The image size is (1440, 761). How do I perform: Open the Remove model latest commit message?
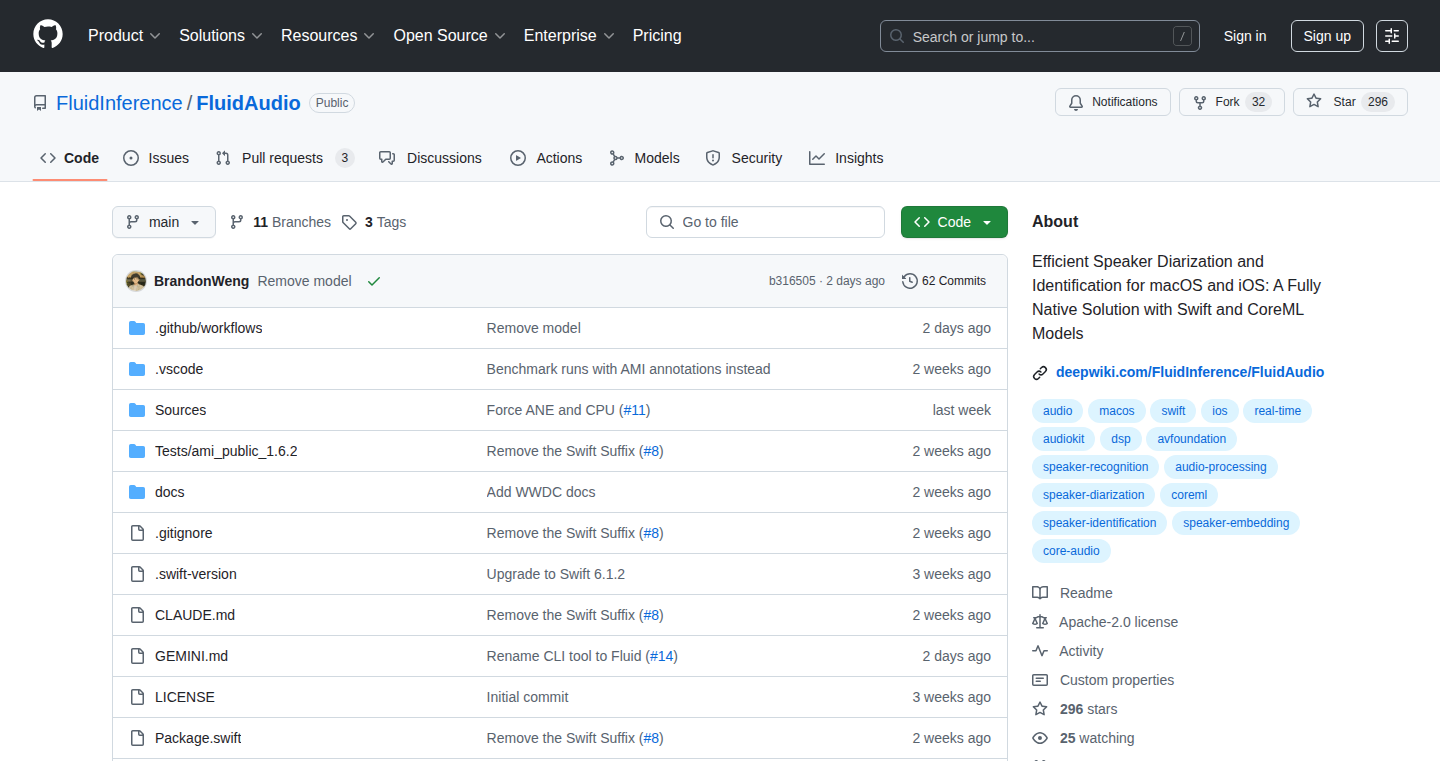click(305, 281)
